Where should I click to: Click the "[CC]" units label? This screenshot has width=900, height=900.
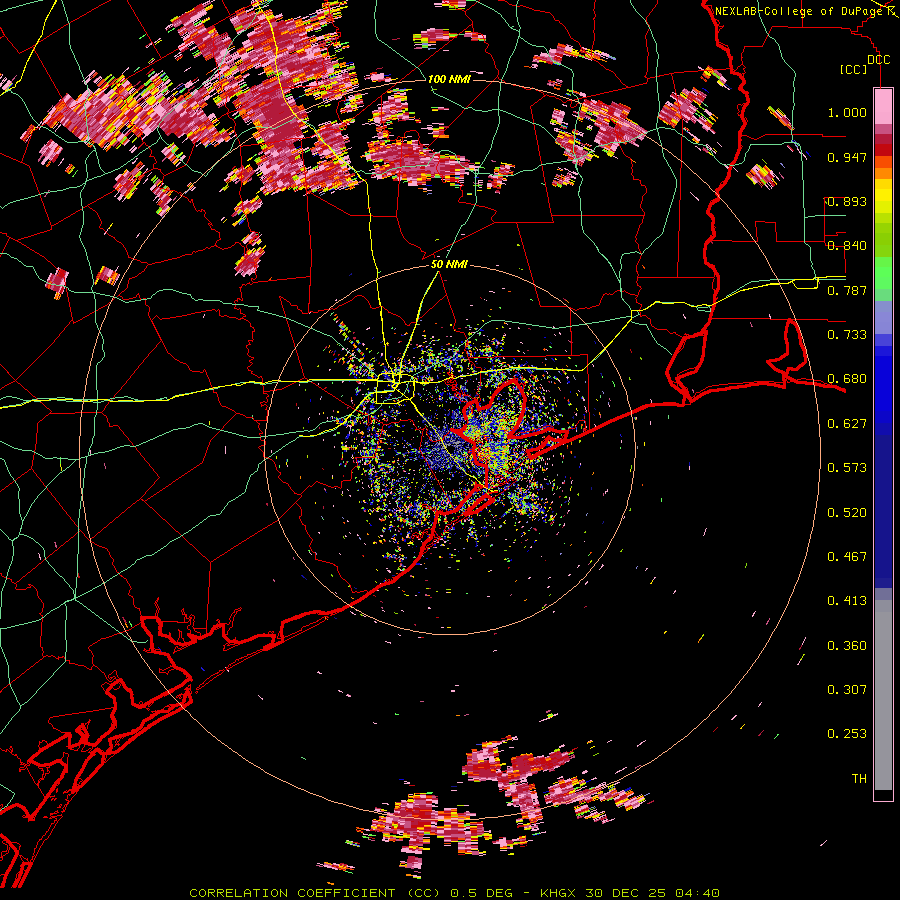(x=854, y=69)
